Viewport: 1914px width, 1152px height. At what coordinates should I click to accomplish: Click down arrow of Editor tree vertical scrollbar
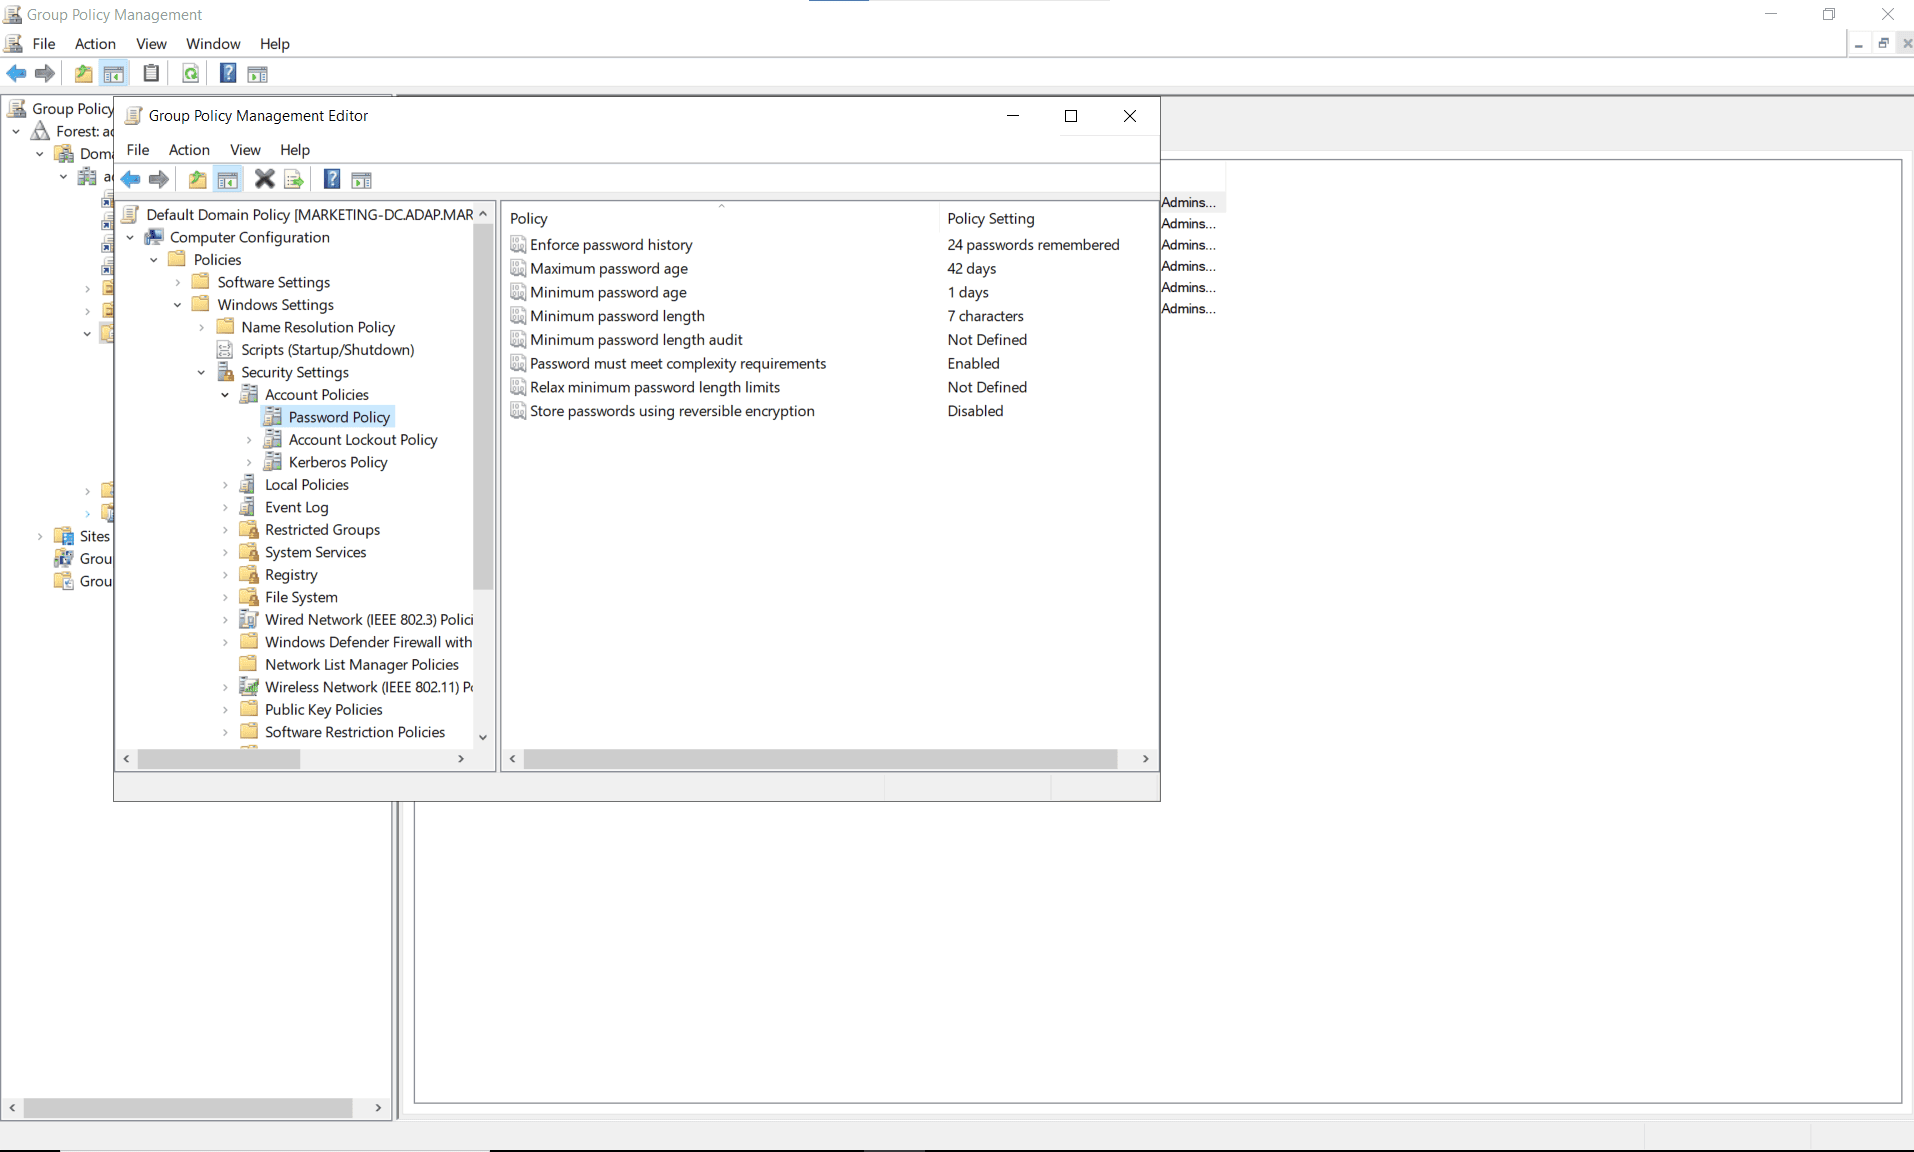click(483, 737)
